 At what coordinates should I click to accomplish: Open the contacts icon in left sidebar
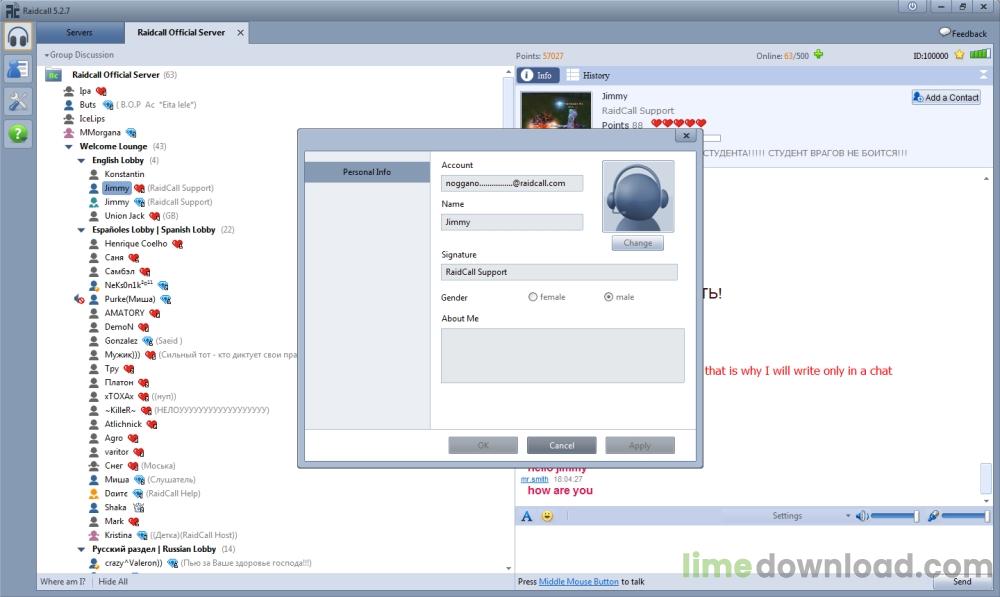click(x=18, y=69)
